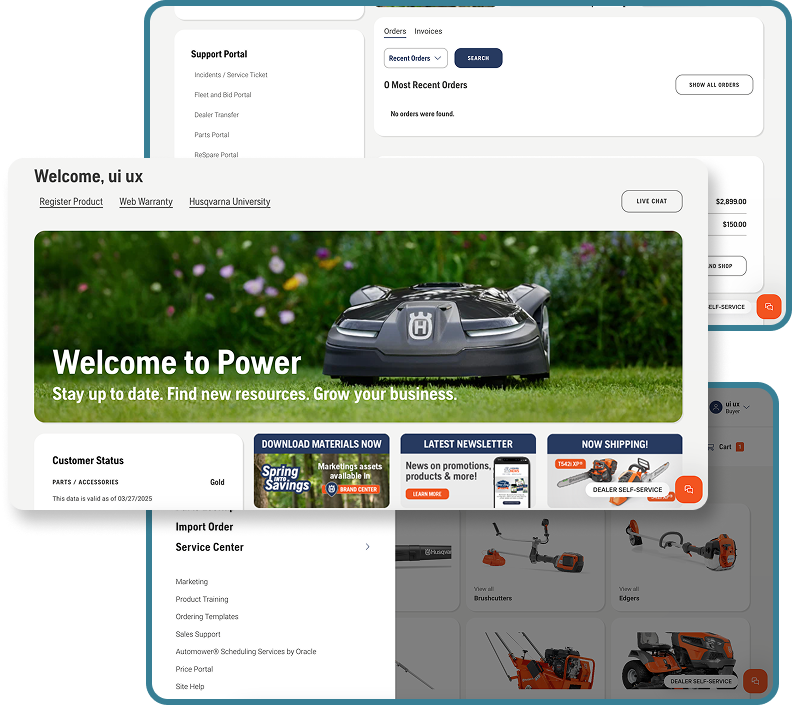792x705 pixels.
Task: Open the Product Training menu item
Action: [202, 599]
